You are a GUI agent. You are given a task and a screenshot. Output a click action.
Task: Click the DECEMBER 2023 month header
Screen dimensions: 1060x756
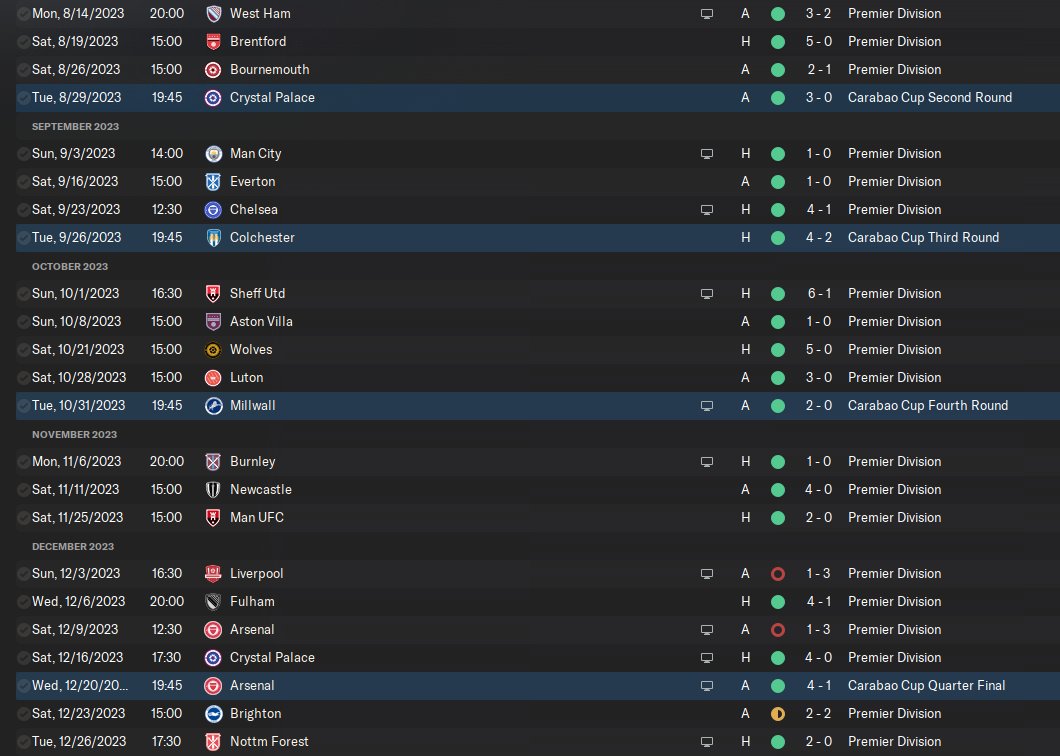[x=73, y=546]
